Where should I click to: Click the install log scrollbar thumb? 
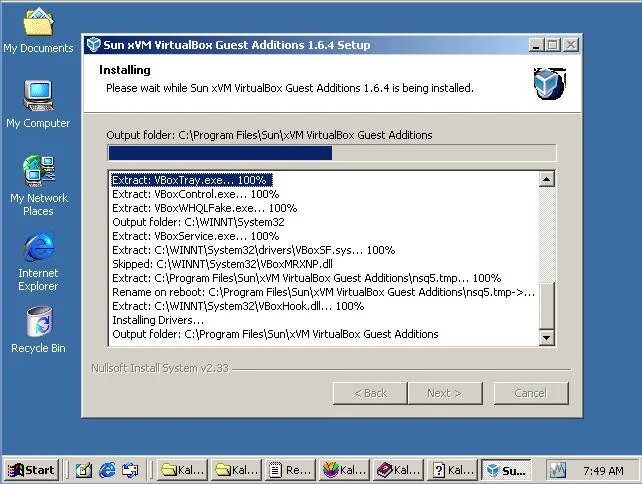547,305
